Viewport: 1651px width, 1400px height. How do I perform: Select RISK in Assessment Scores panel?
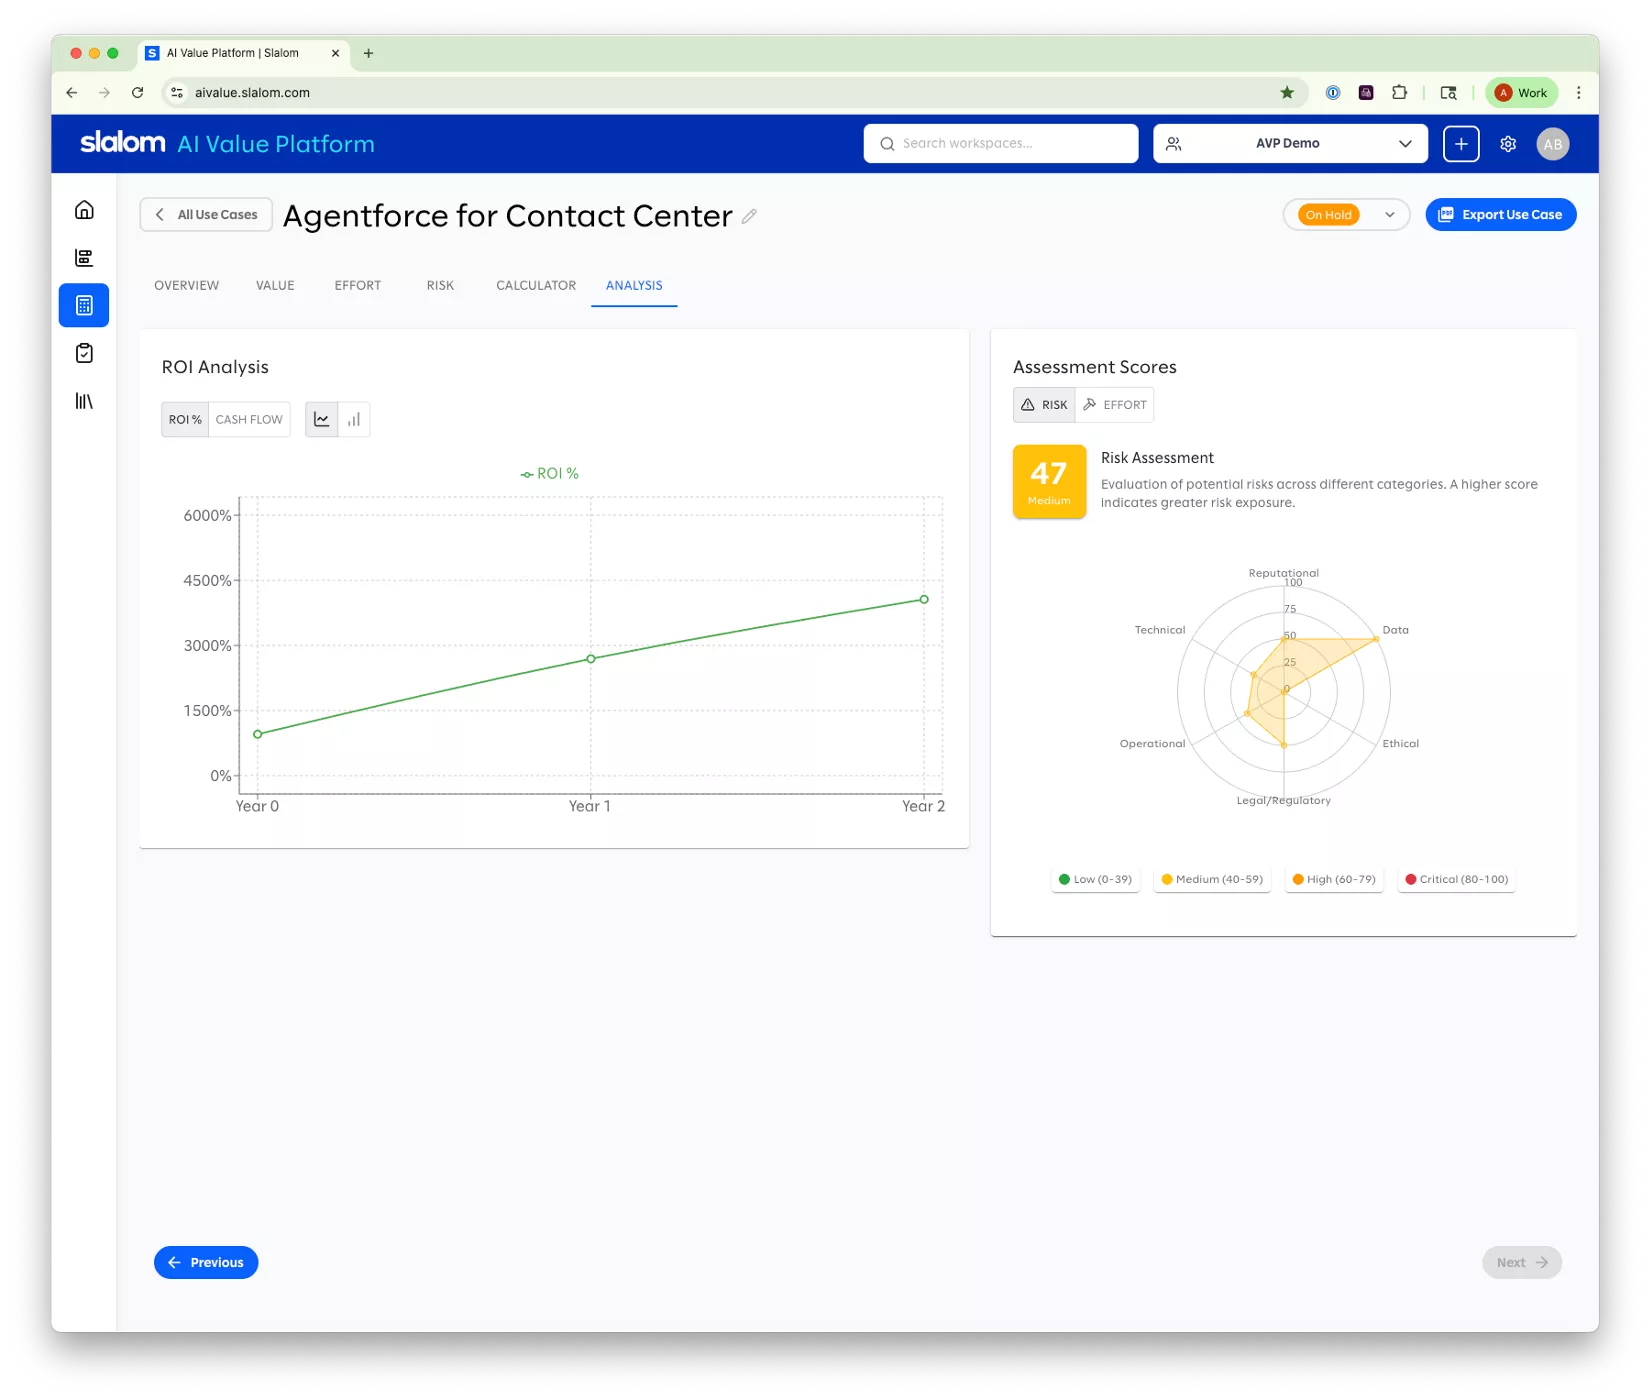coord(1044,404)
